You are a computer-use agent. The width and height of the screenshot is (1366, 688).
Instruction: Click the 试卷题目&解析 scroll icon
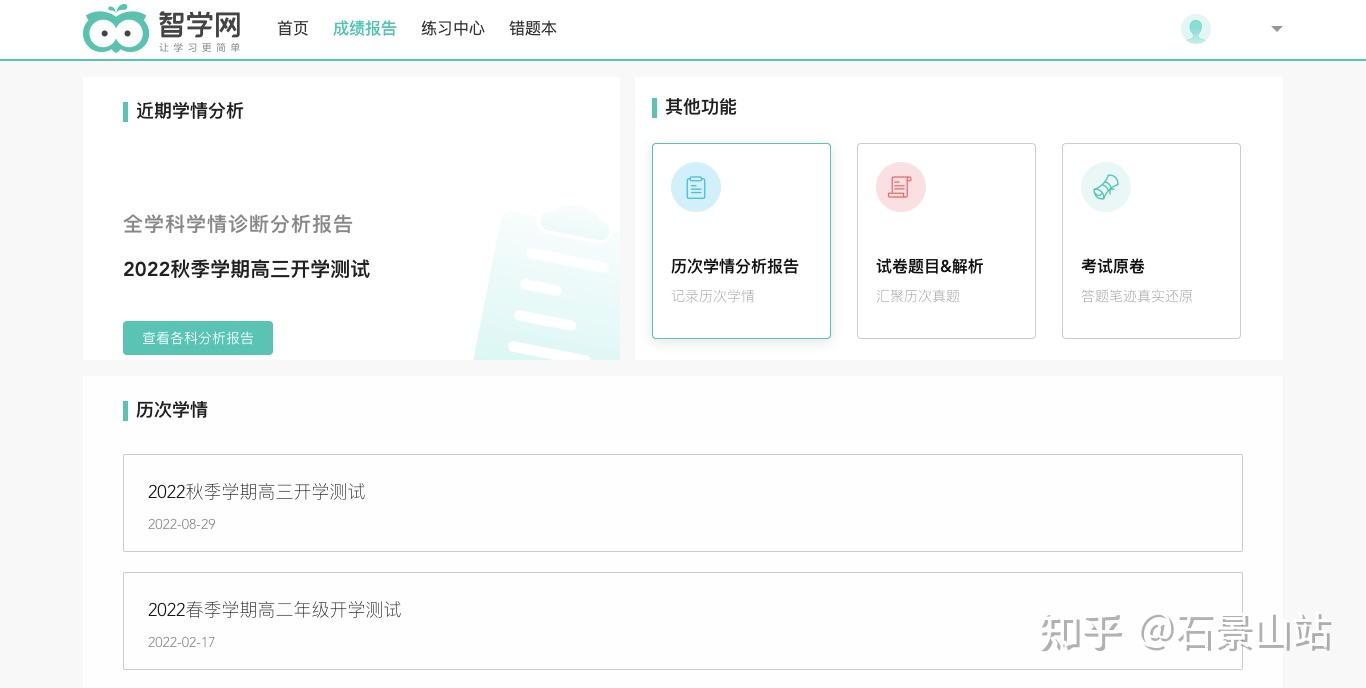click(901, 187)
